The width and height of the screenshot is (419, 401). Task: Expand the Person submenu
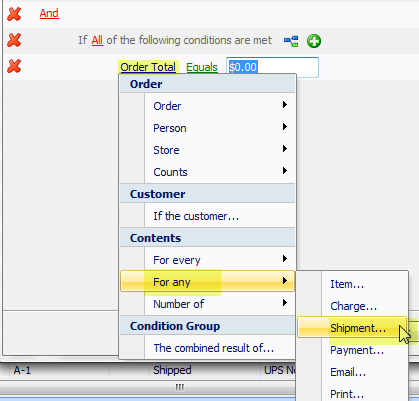click(208, 128)
